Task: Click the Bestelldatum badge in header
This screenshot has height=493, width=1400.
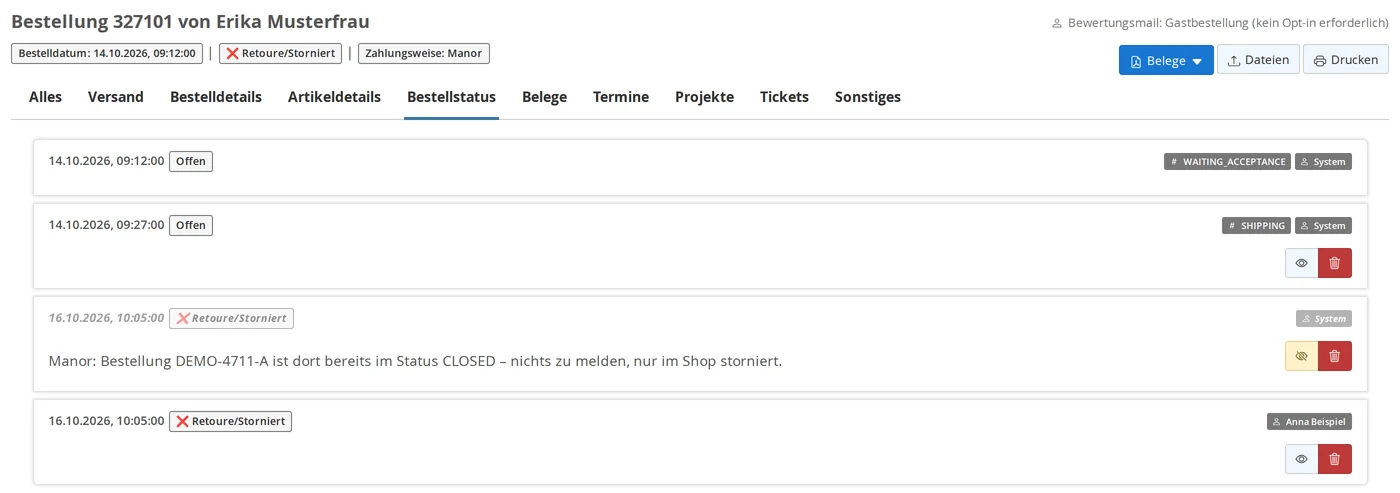Action: coord(107,53)
